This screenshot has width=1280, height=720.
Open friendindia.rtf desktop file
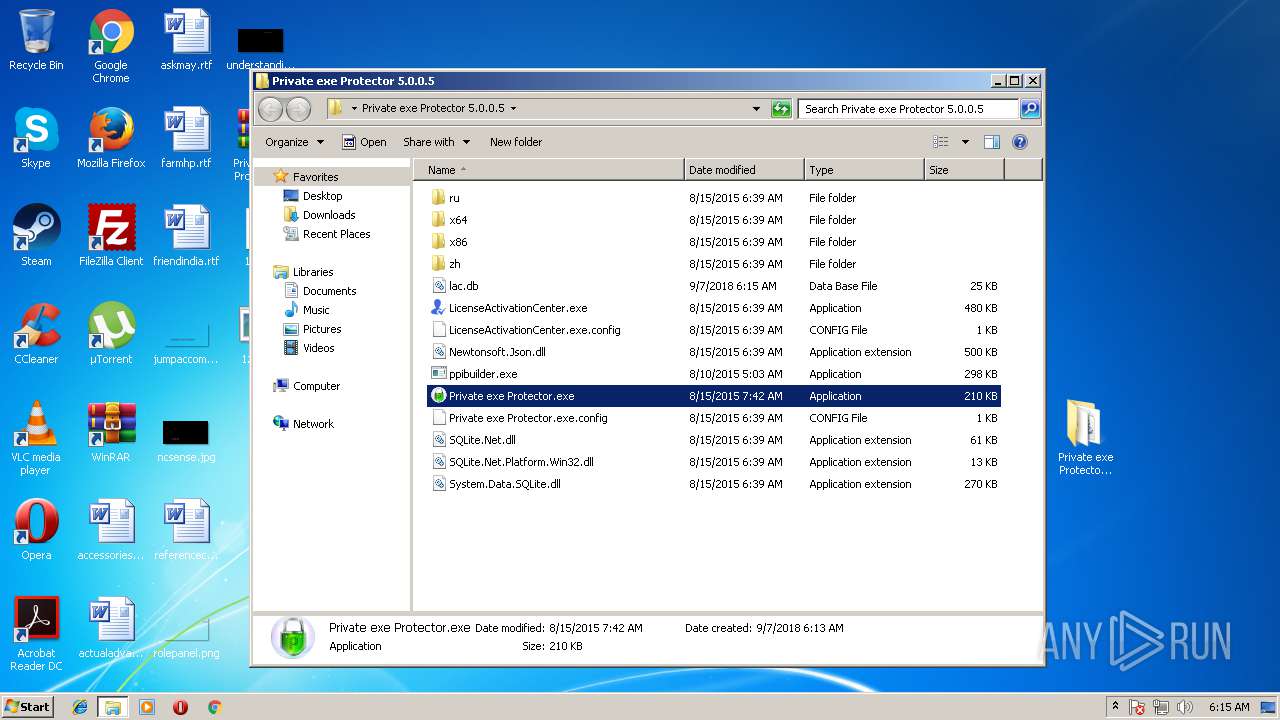point(186,236)
